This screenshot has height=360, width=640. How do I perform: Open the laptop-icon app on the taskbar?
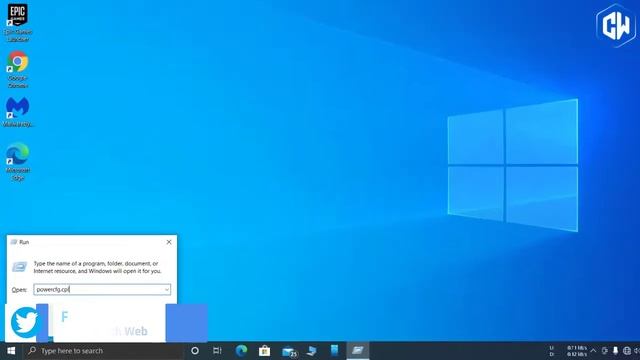(x=311, y=351)
